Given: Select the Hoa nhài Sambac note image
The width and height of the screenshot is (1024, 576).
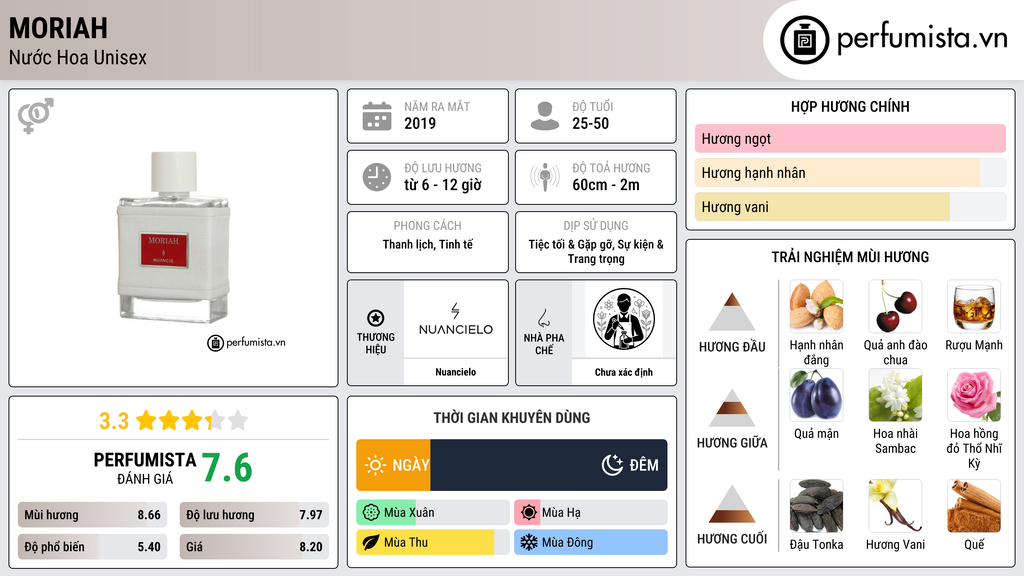Looking at the screenshot, I should [895, 395].
